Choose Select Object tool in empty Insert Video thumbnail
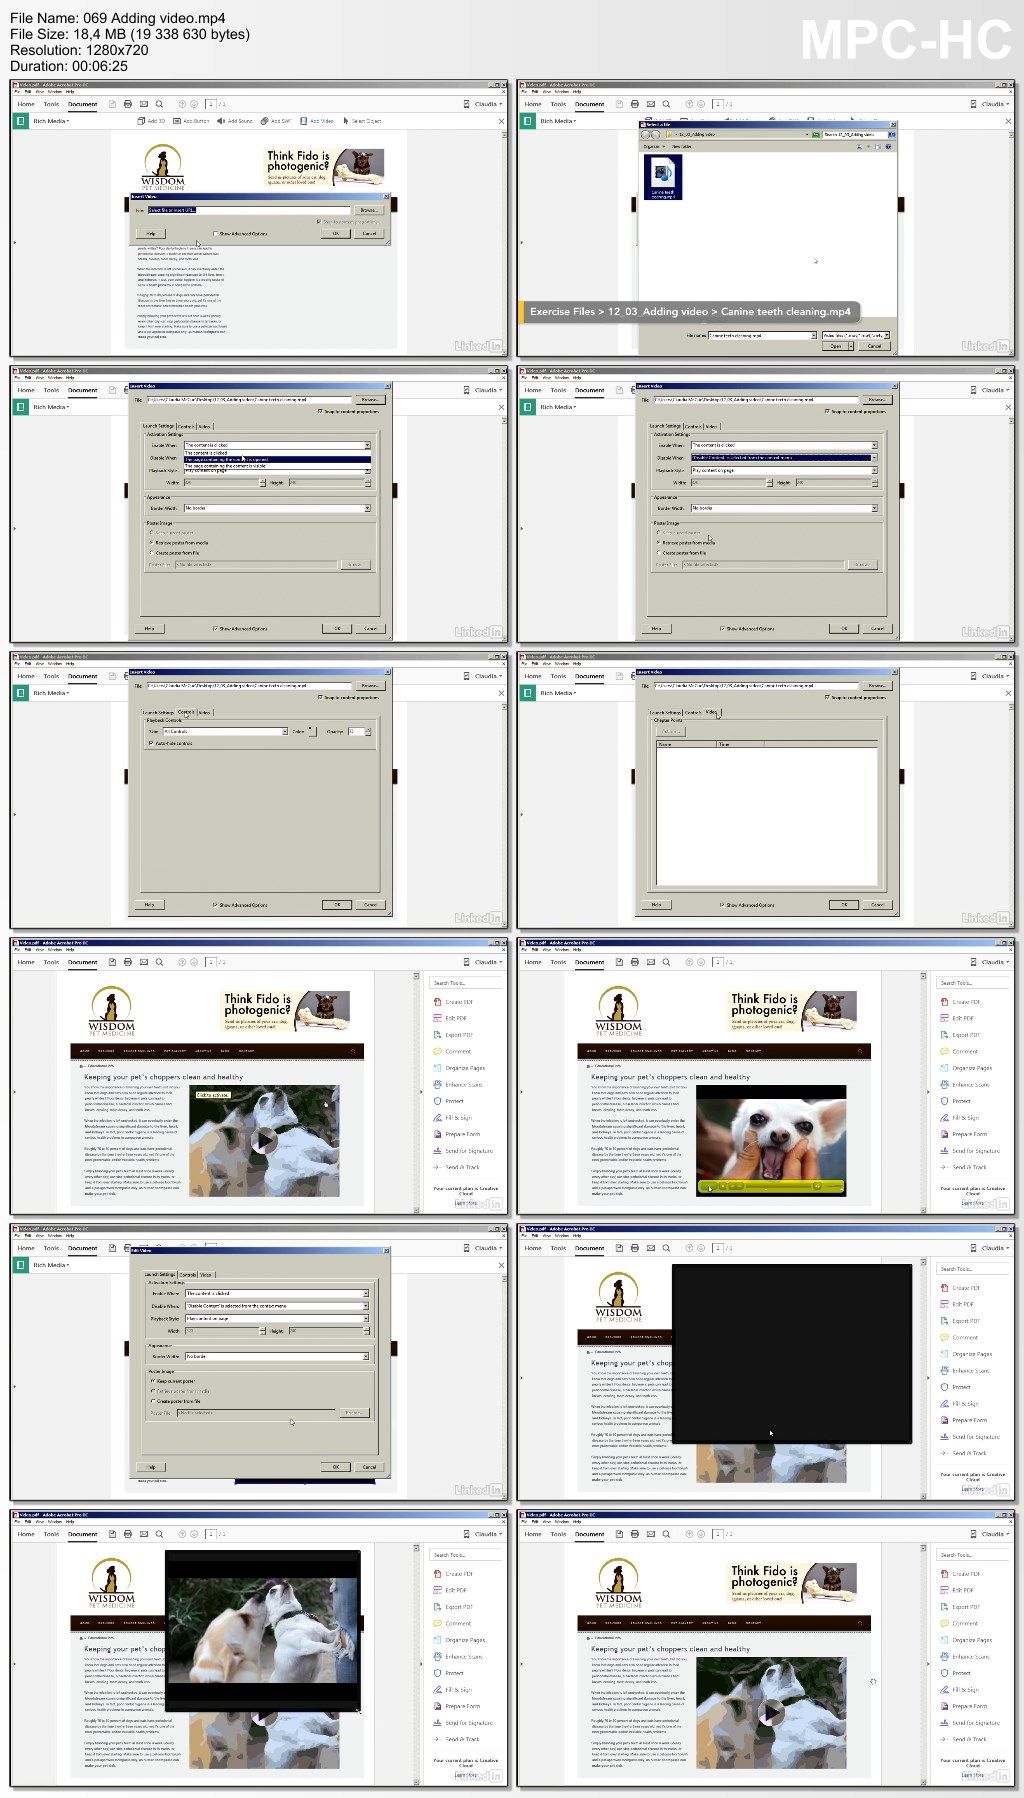The width and height of the screenshot is (1024, 1798). point(362,121)
